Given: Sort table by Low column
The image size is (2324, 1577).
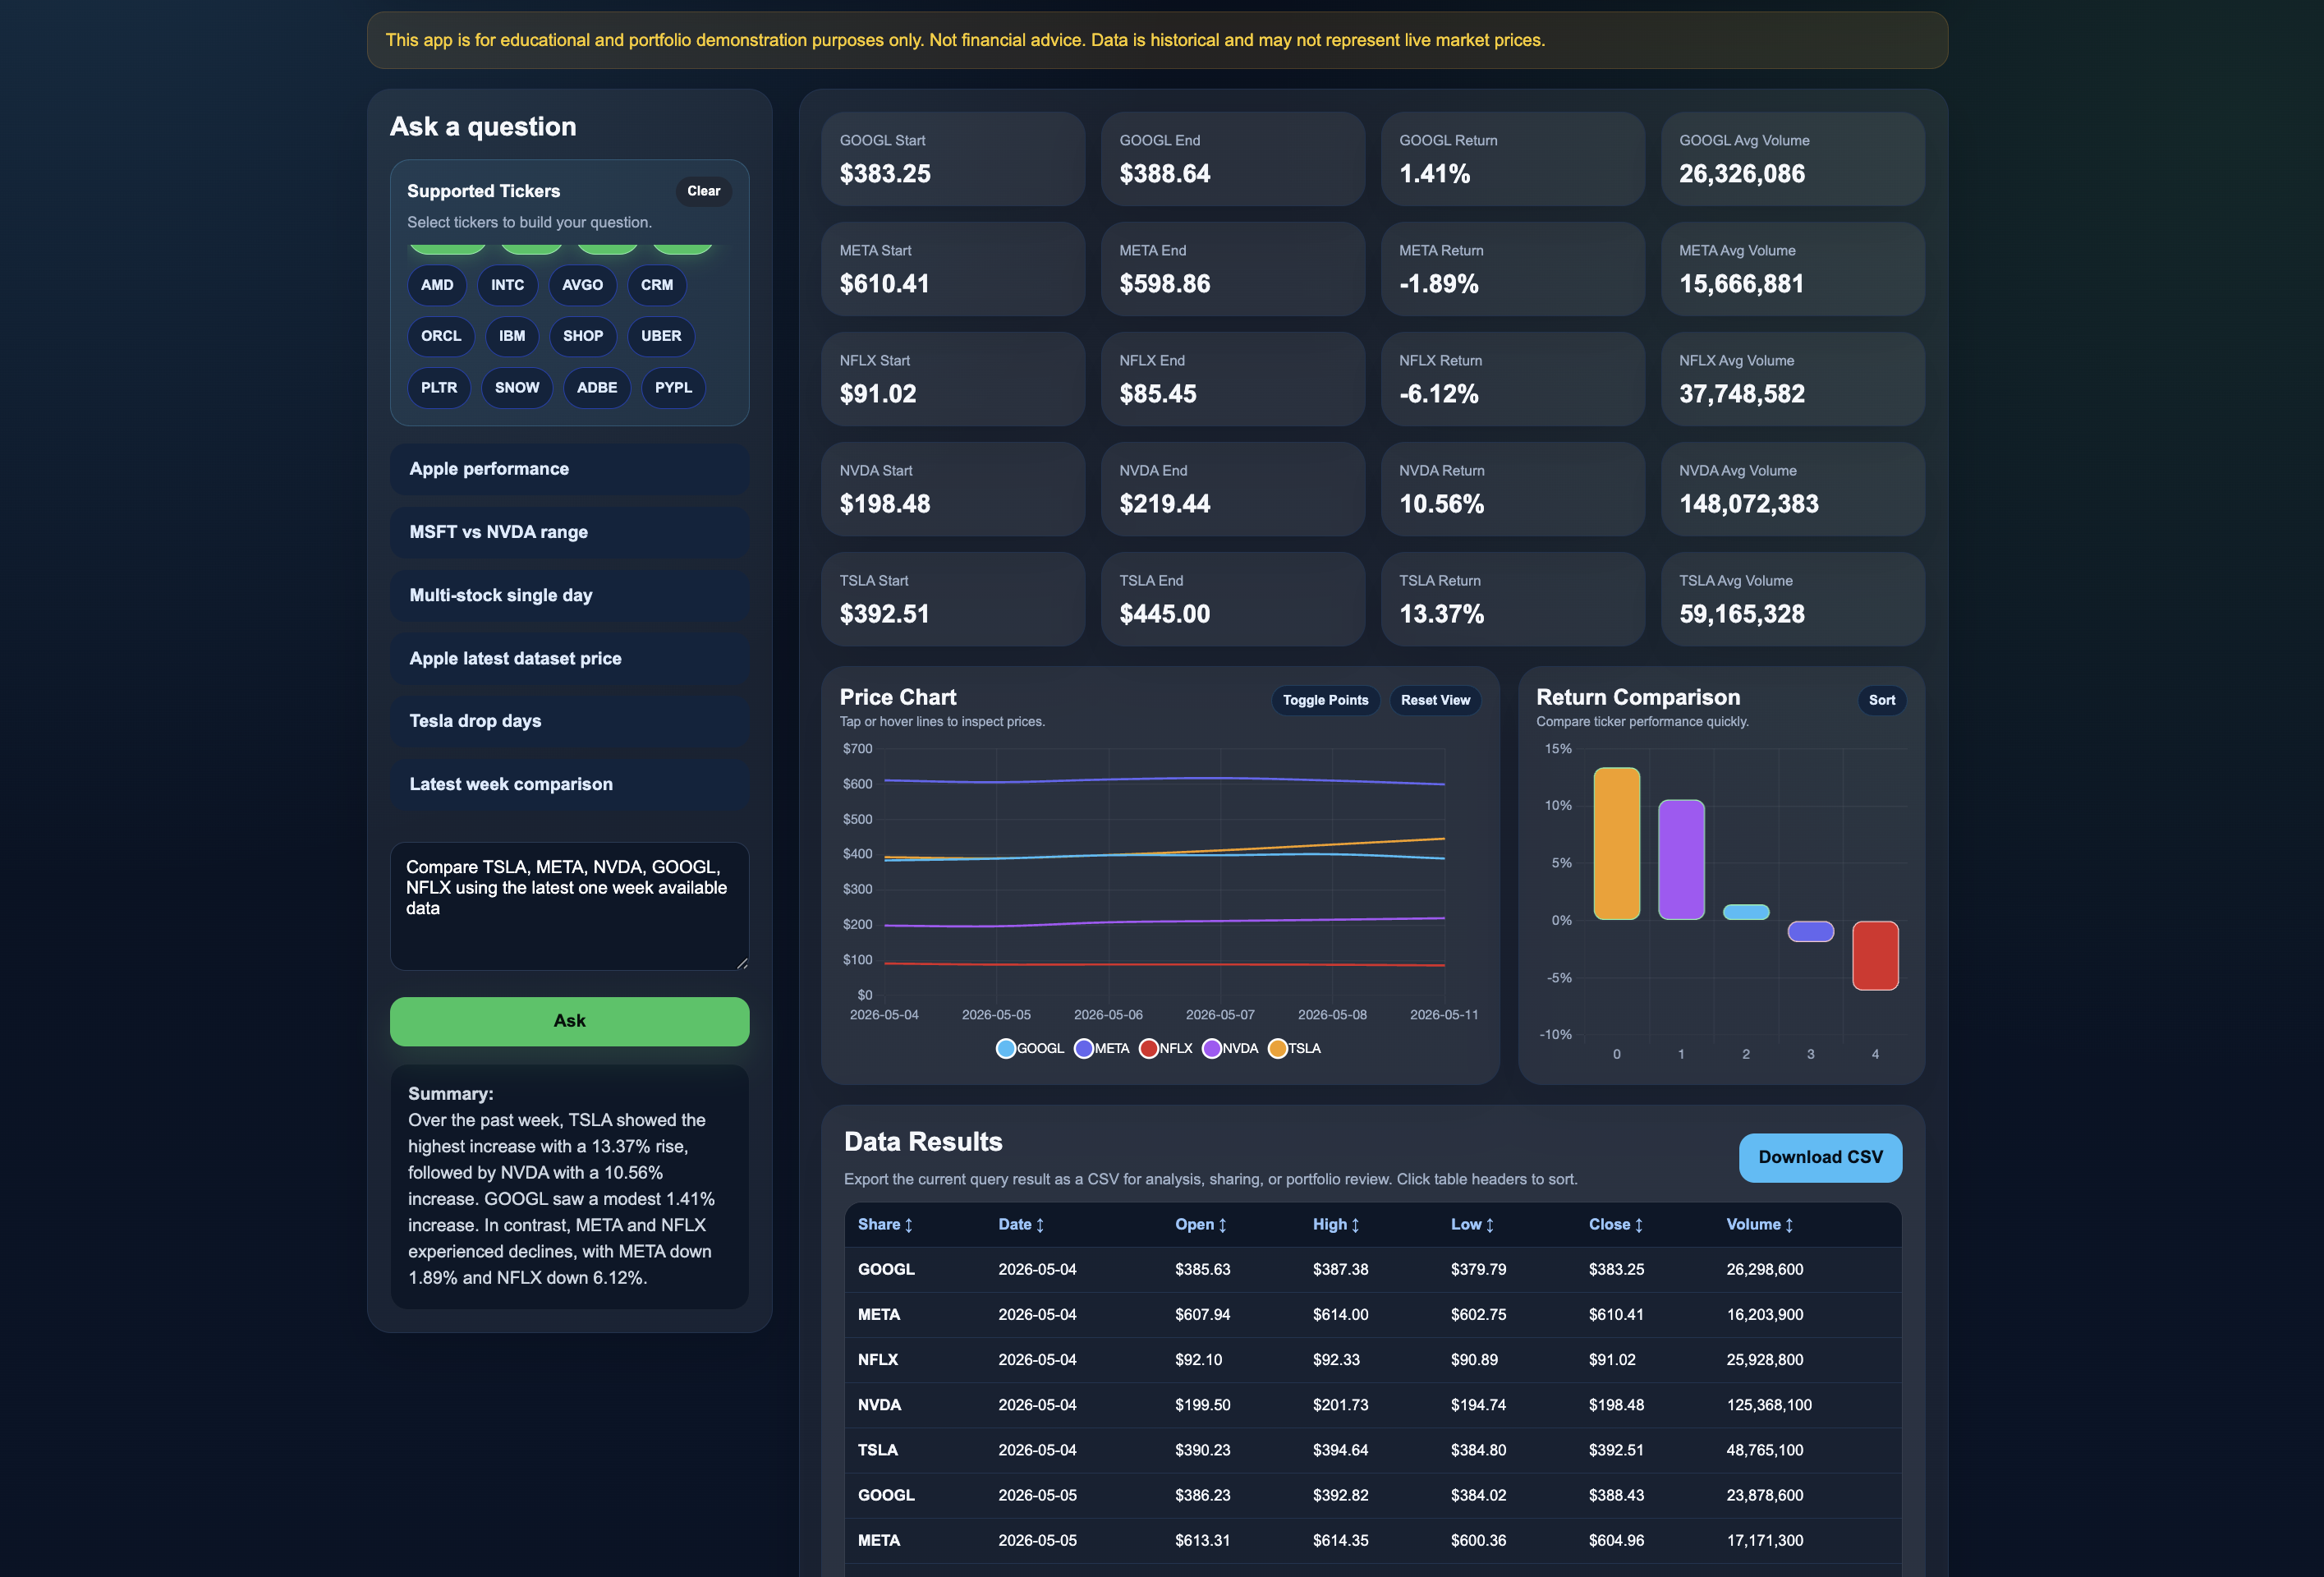Looking at the screenshot, I should click(1472, 1224).
